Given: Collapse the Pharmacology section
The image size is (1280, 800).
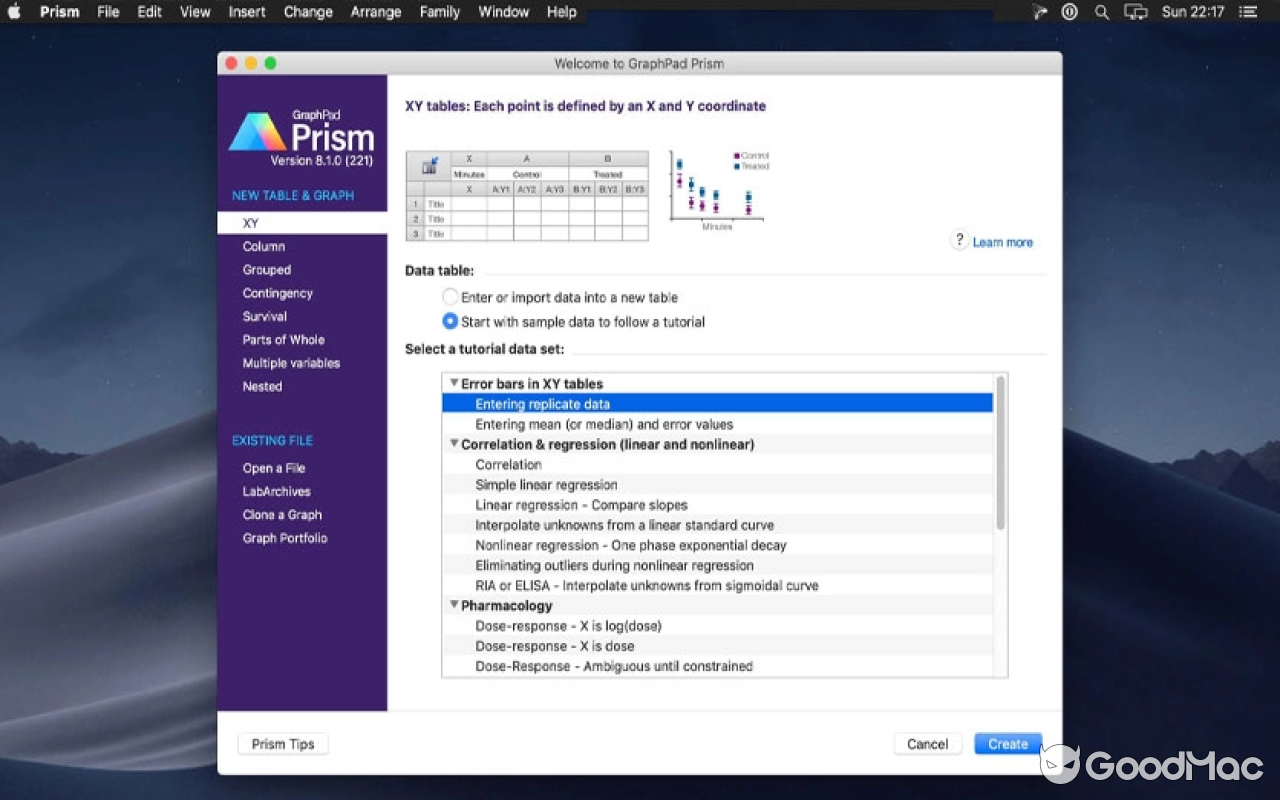Looking at the screenshot, I should [454, 605].
